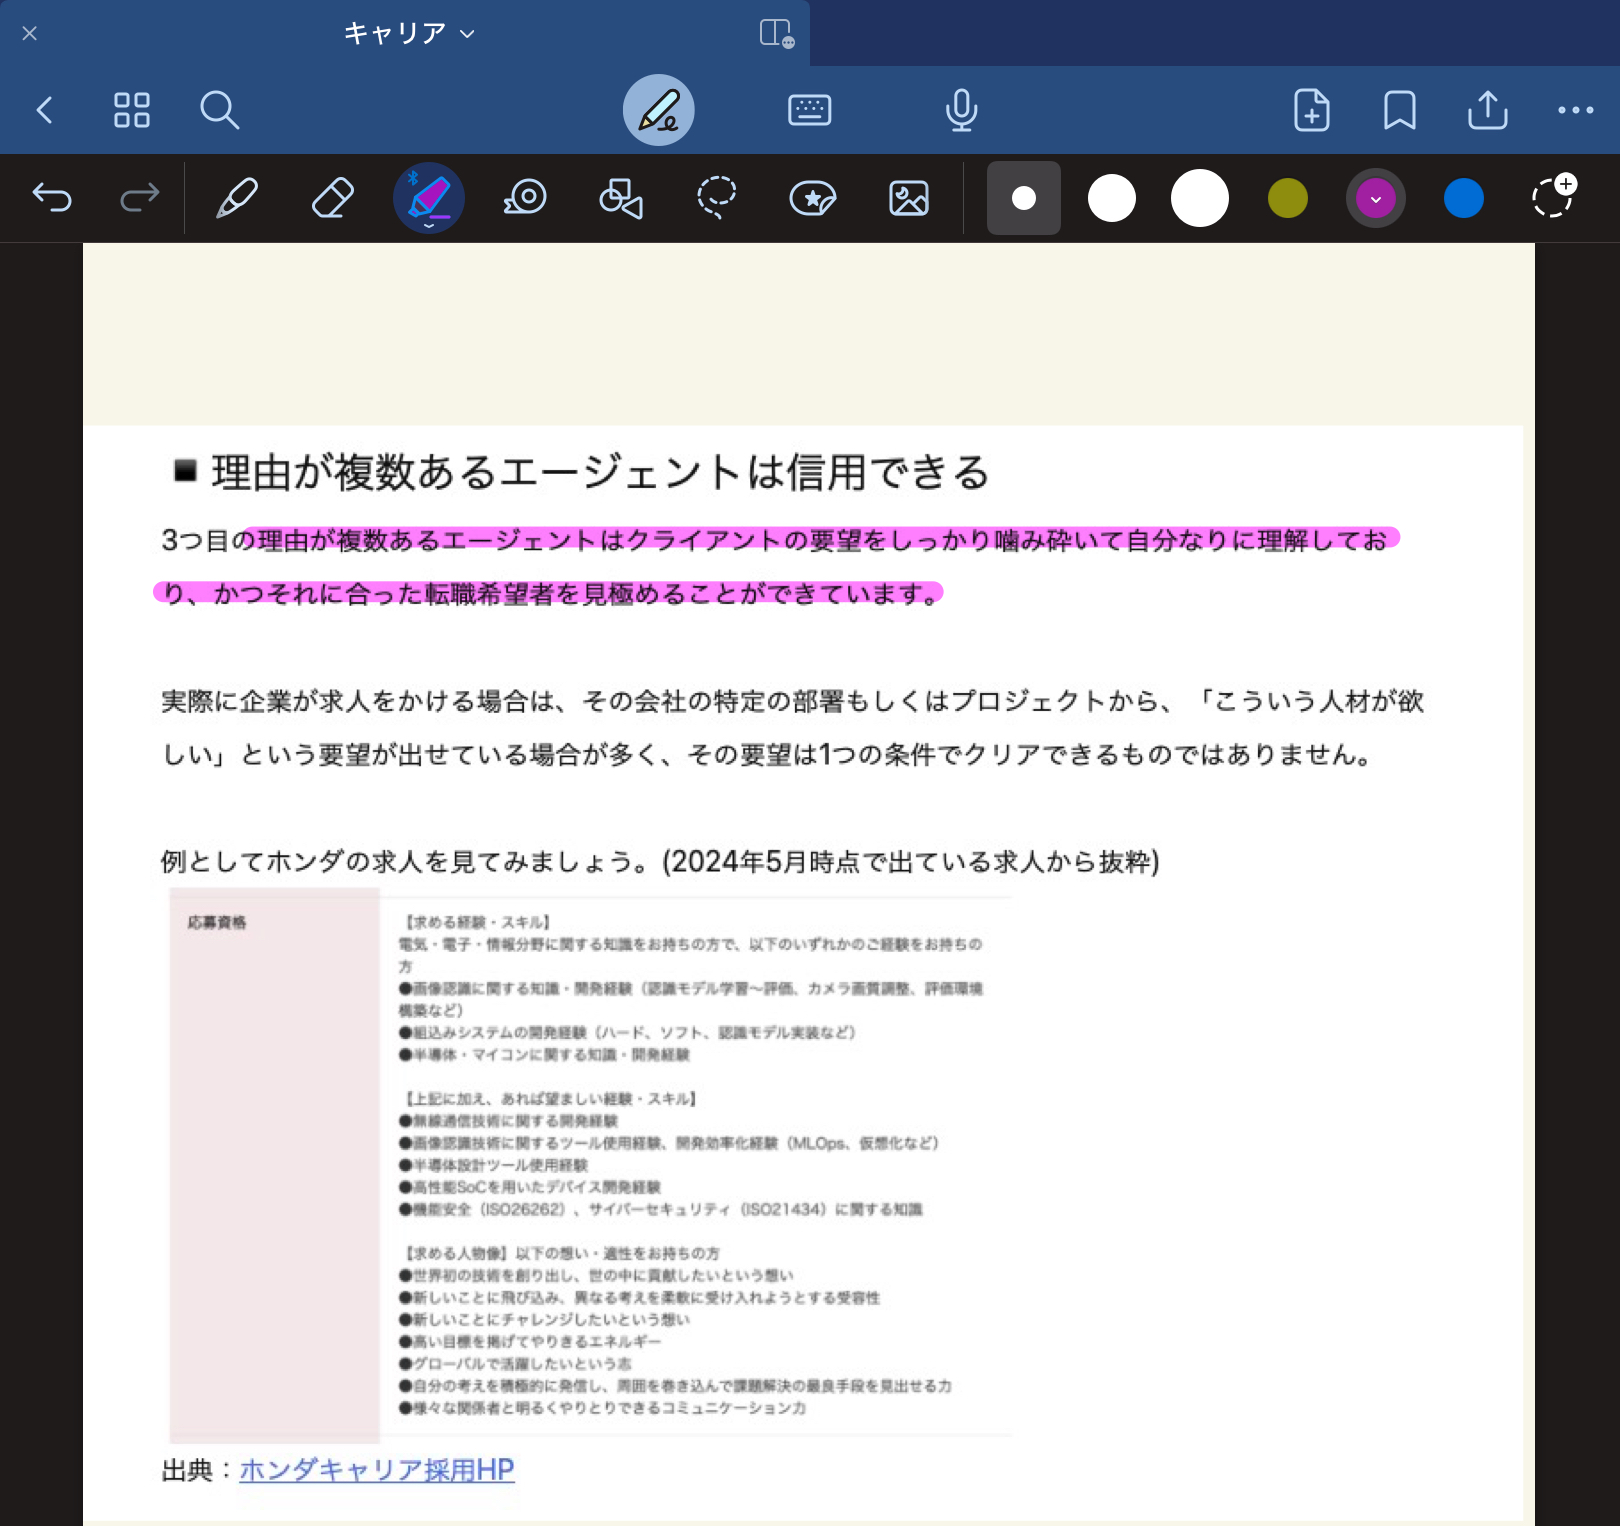Select the Shapes tool
Image resolution: width=1620 pixels, height=1526 pixels.
click(621, 198)
